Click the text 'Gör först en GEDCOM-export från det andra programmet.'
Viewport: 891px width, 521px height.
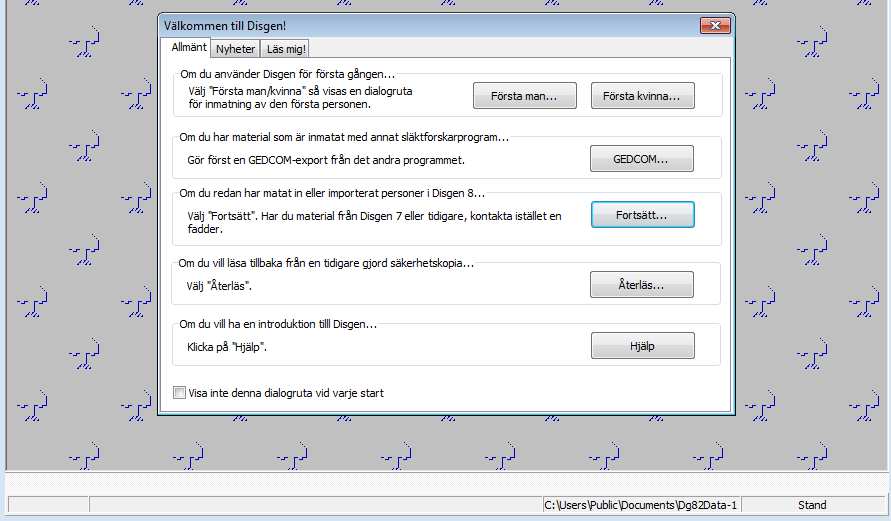[x=326, y=160]
